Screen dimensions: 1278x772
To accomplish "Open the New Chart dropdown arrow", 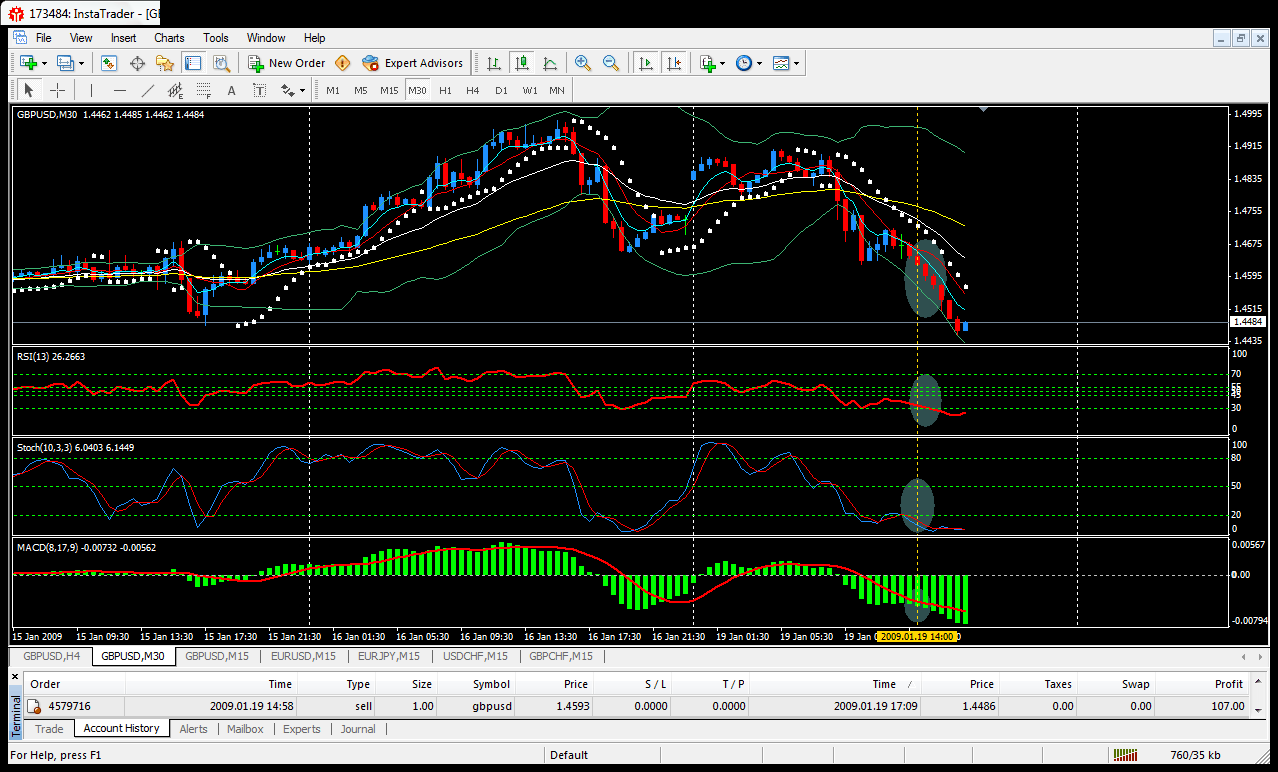I will pos(43,63).
